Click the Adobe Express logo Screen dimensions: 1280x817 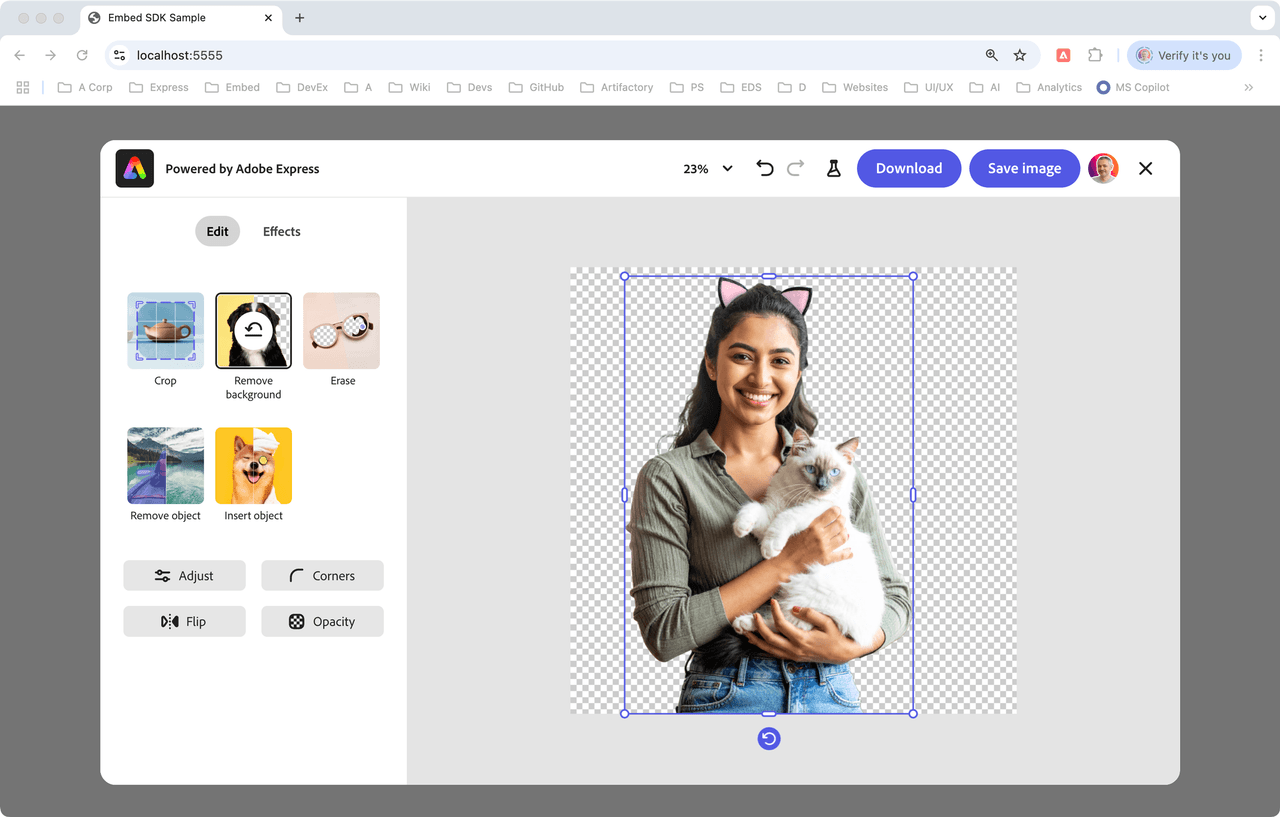(135, 169)
